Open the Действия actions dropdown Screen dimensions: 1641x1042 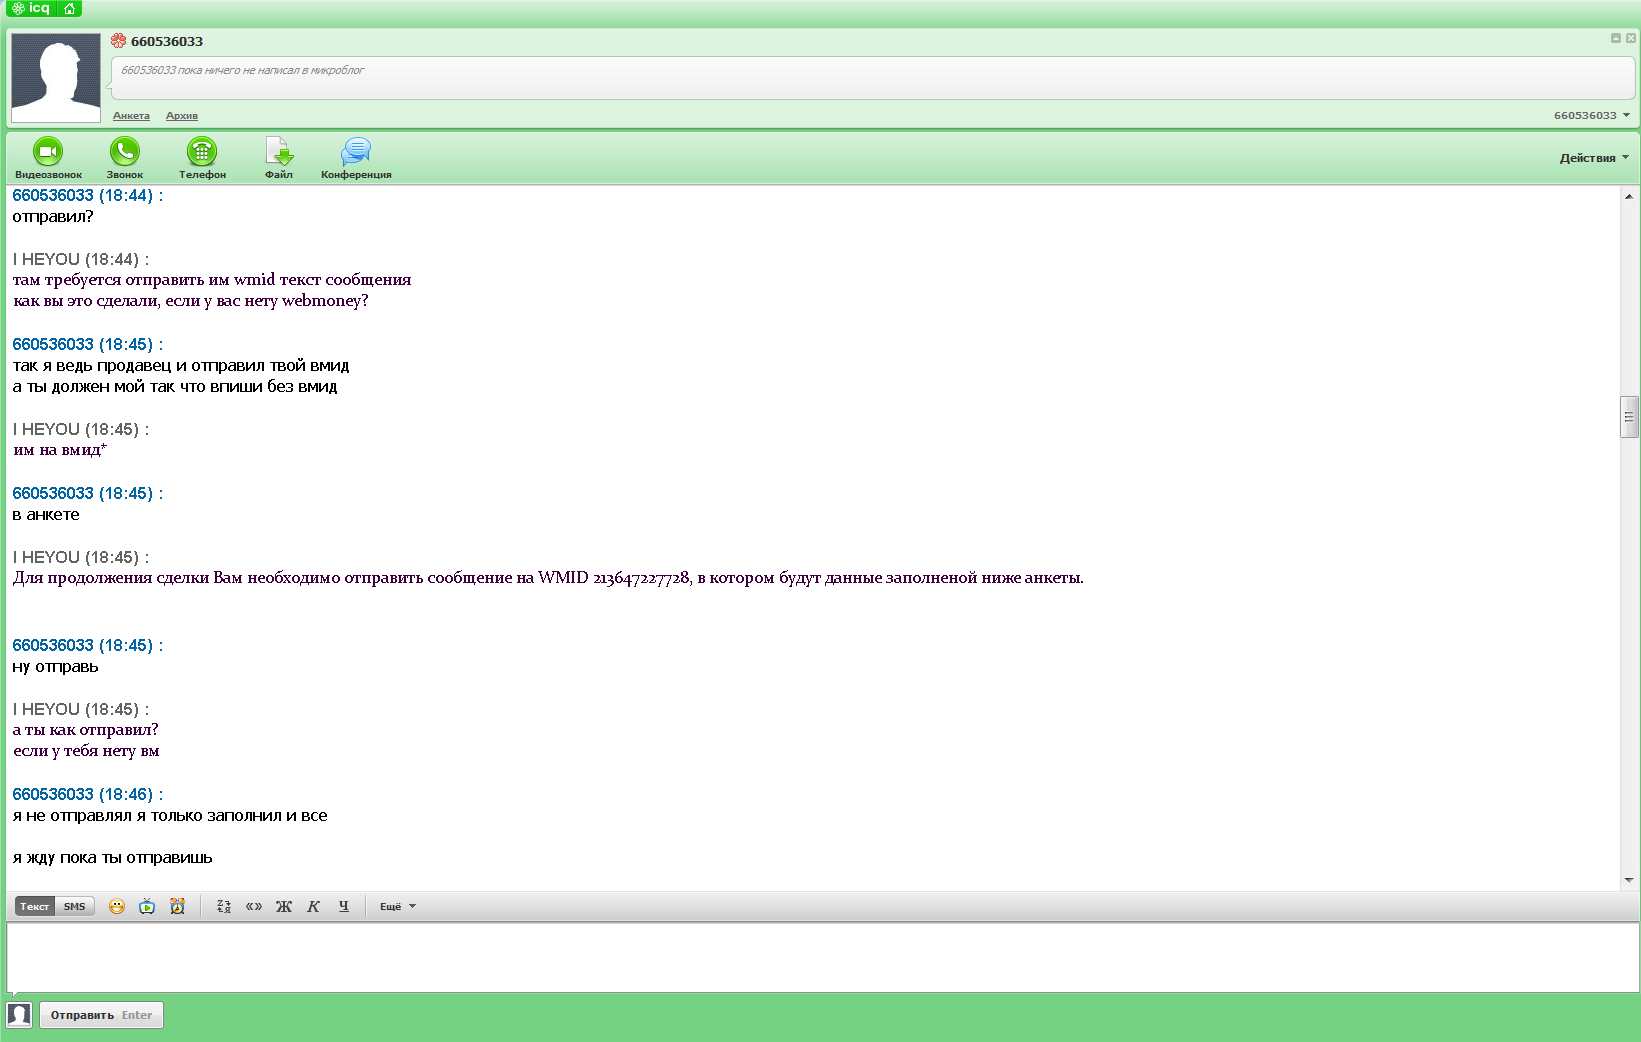(x=1594, y=157)
